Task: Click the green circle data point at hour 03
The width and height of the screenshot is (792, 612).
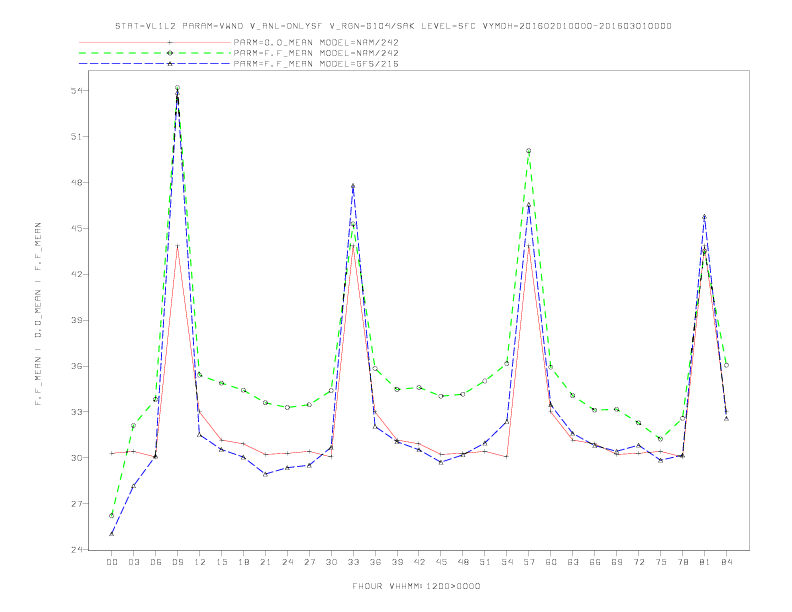Action: (x=133, y=425)
